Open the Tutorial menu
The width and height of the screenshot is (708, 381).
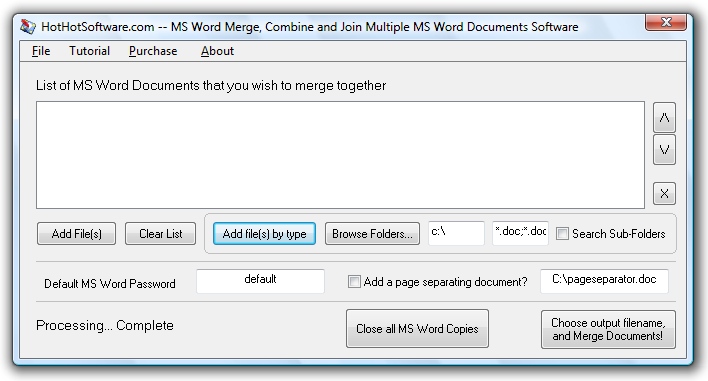pyautogui.click(x=89, y=51)
